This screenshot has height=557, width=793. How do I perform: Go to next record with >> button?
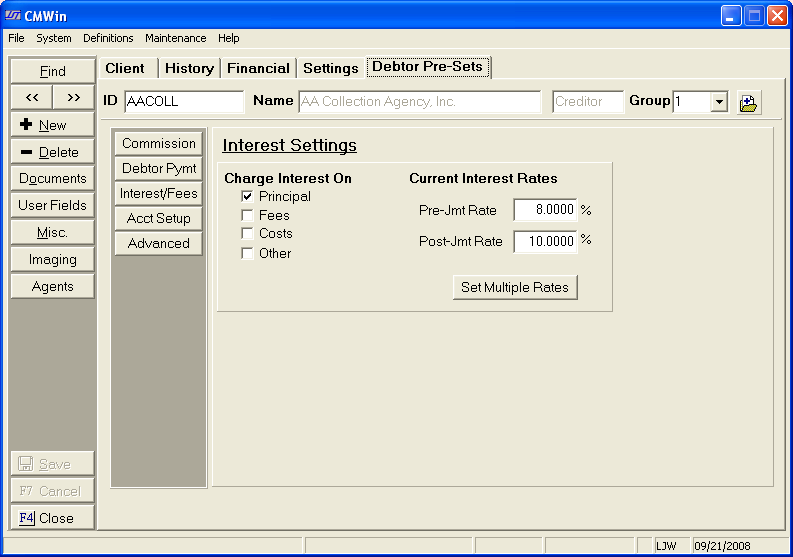74,97
